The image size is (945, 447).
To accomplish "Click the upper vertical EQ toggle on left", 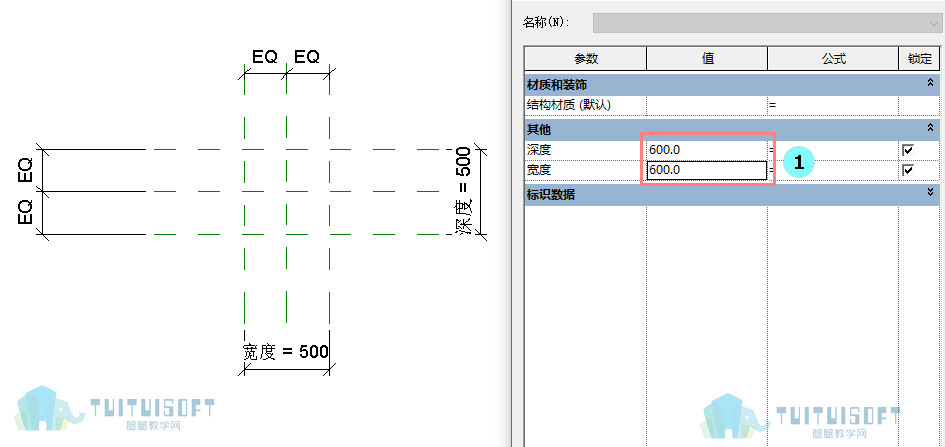I will tap(25, 169).
